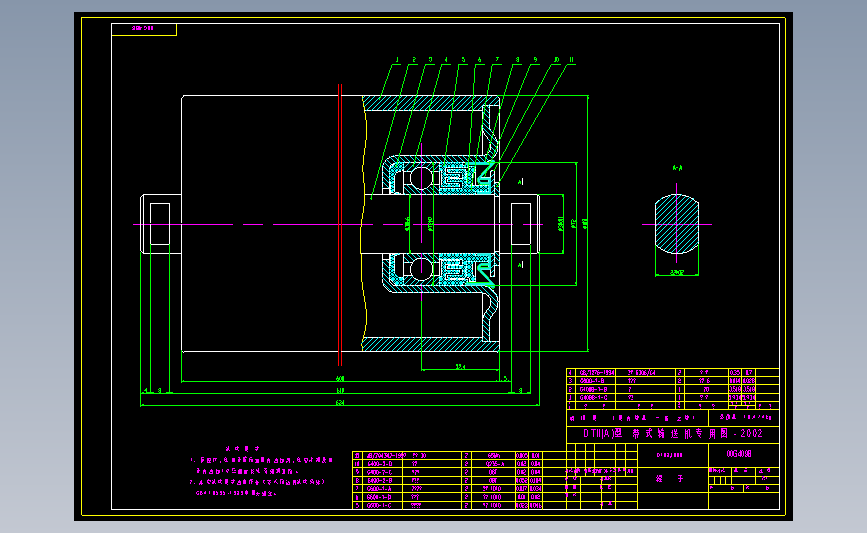Image resolution: width=867 pixels, height=533 pixels.
Task: Select the A-A section view label
Action: click(677, 168)
